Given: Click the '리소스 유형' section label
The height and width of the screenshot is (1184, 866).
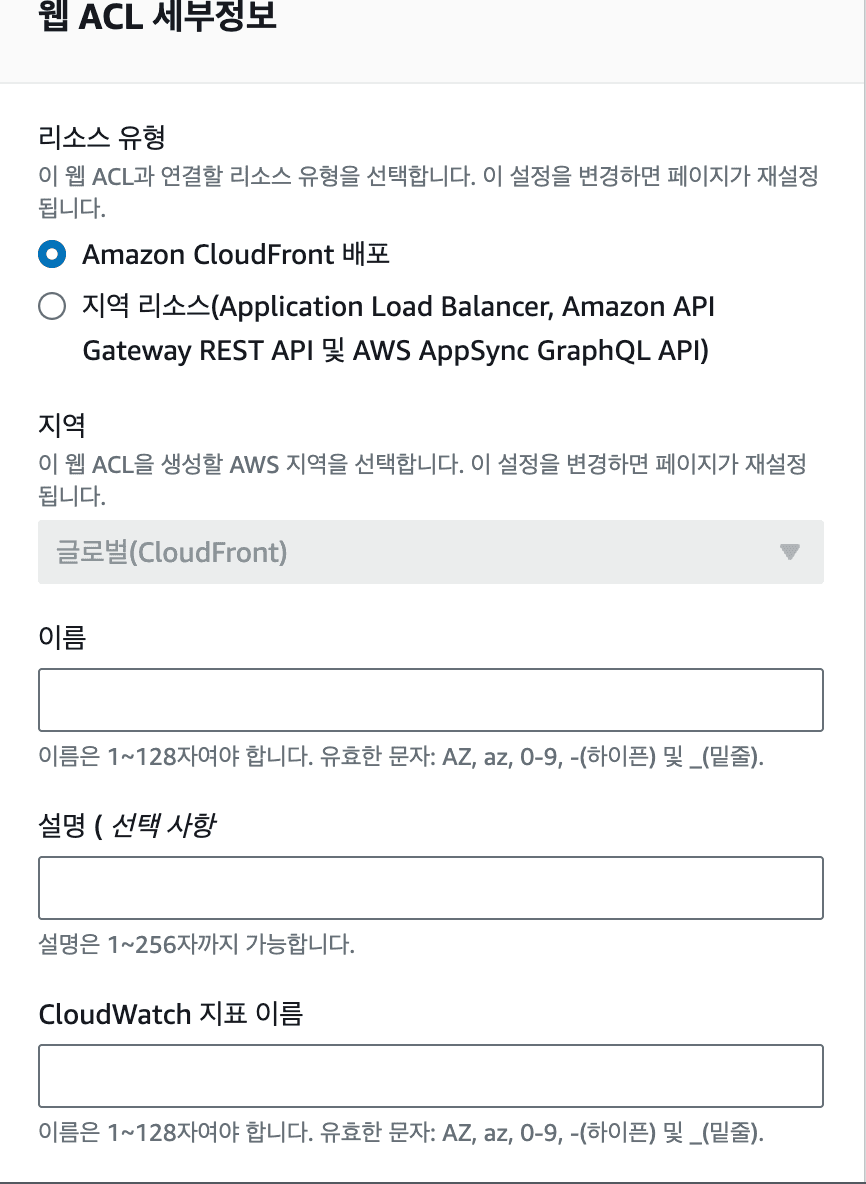Looking at the screenshot, I should click(101, 137).
